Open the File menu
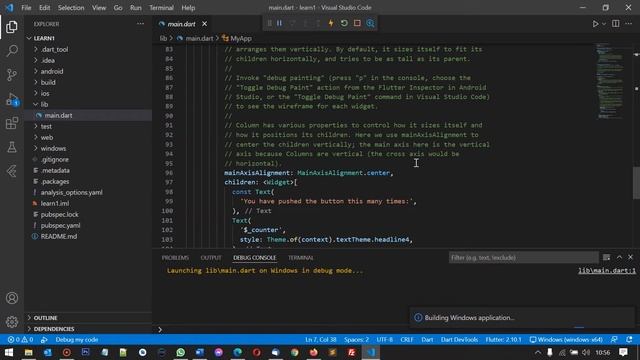This screenshot has height=360, width=640. [x=26, y=7]
